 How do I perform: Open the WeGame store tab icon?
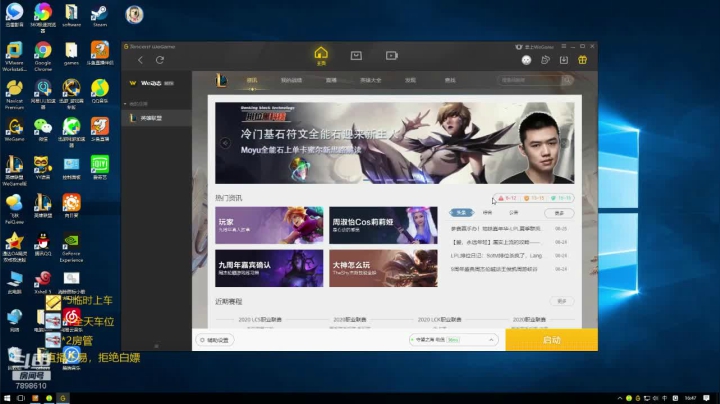pyautogui.click(x=356, y=56)
